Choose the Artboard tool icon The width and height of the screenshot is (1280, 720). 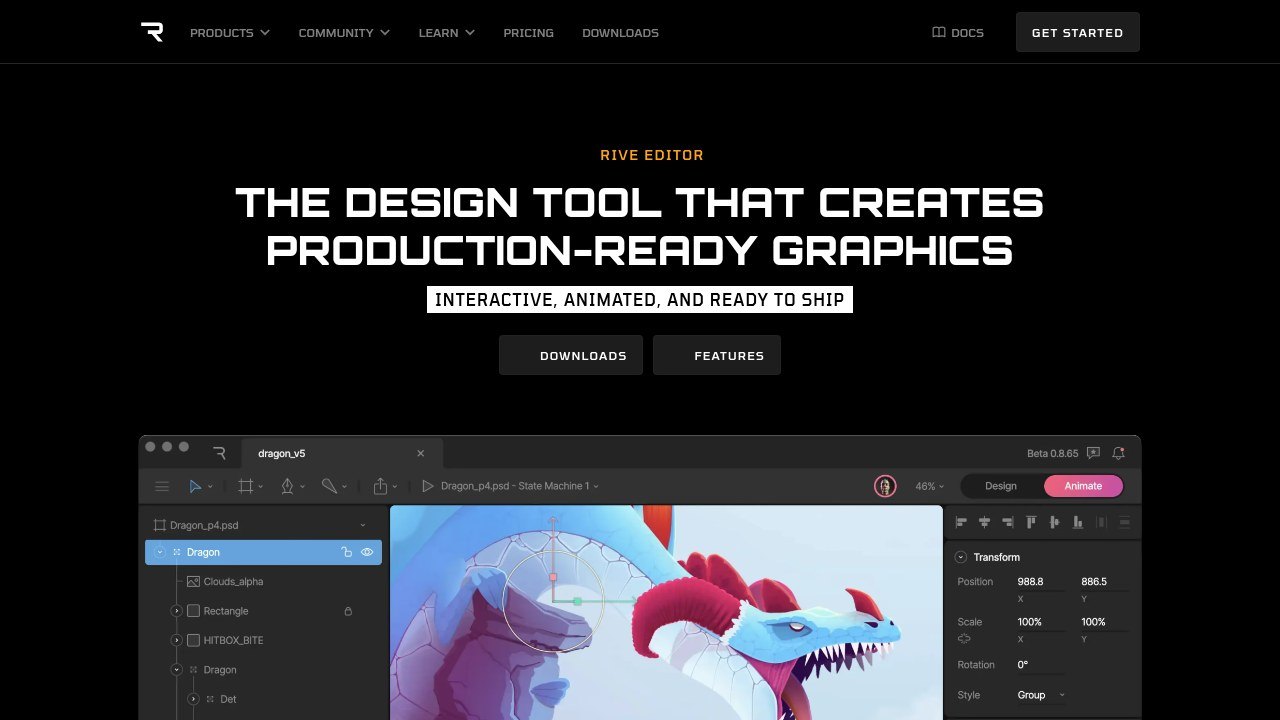tap(245, 486)
